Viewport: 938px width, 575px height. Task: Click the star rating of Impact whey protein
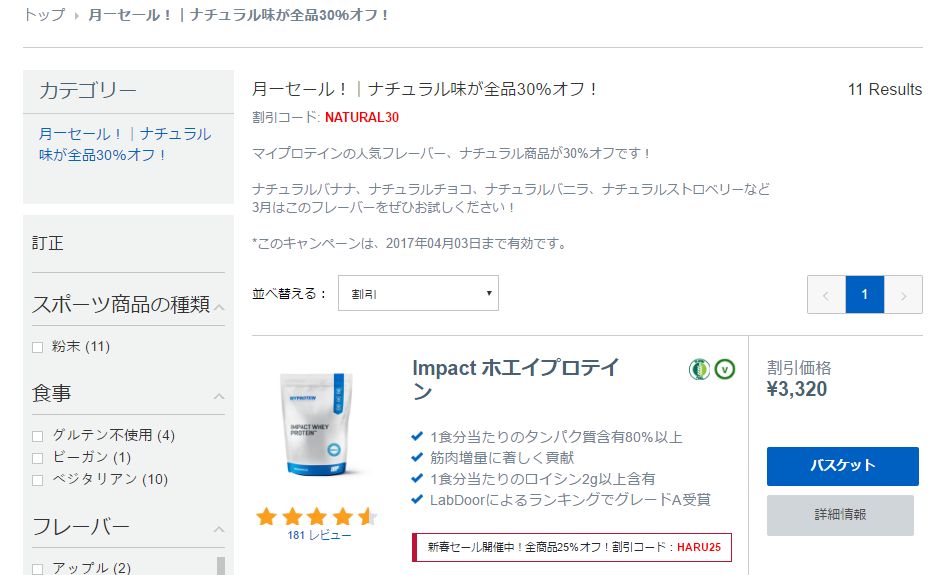coord(316,516)
